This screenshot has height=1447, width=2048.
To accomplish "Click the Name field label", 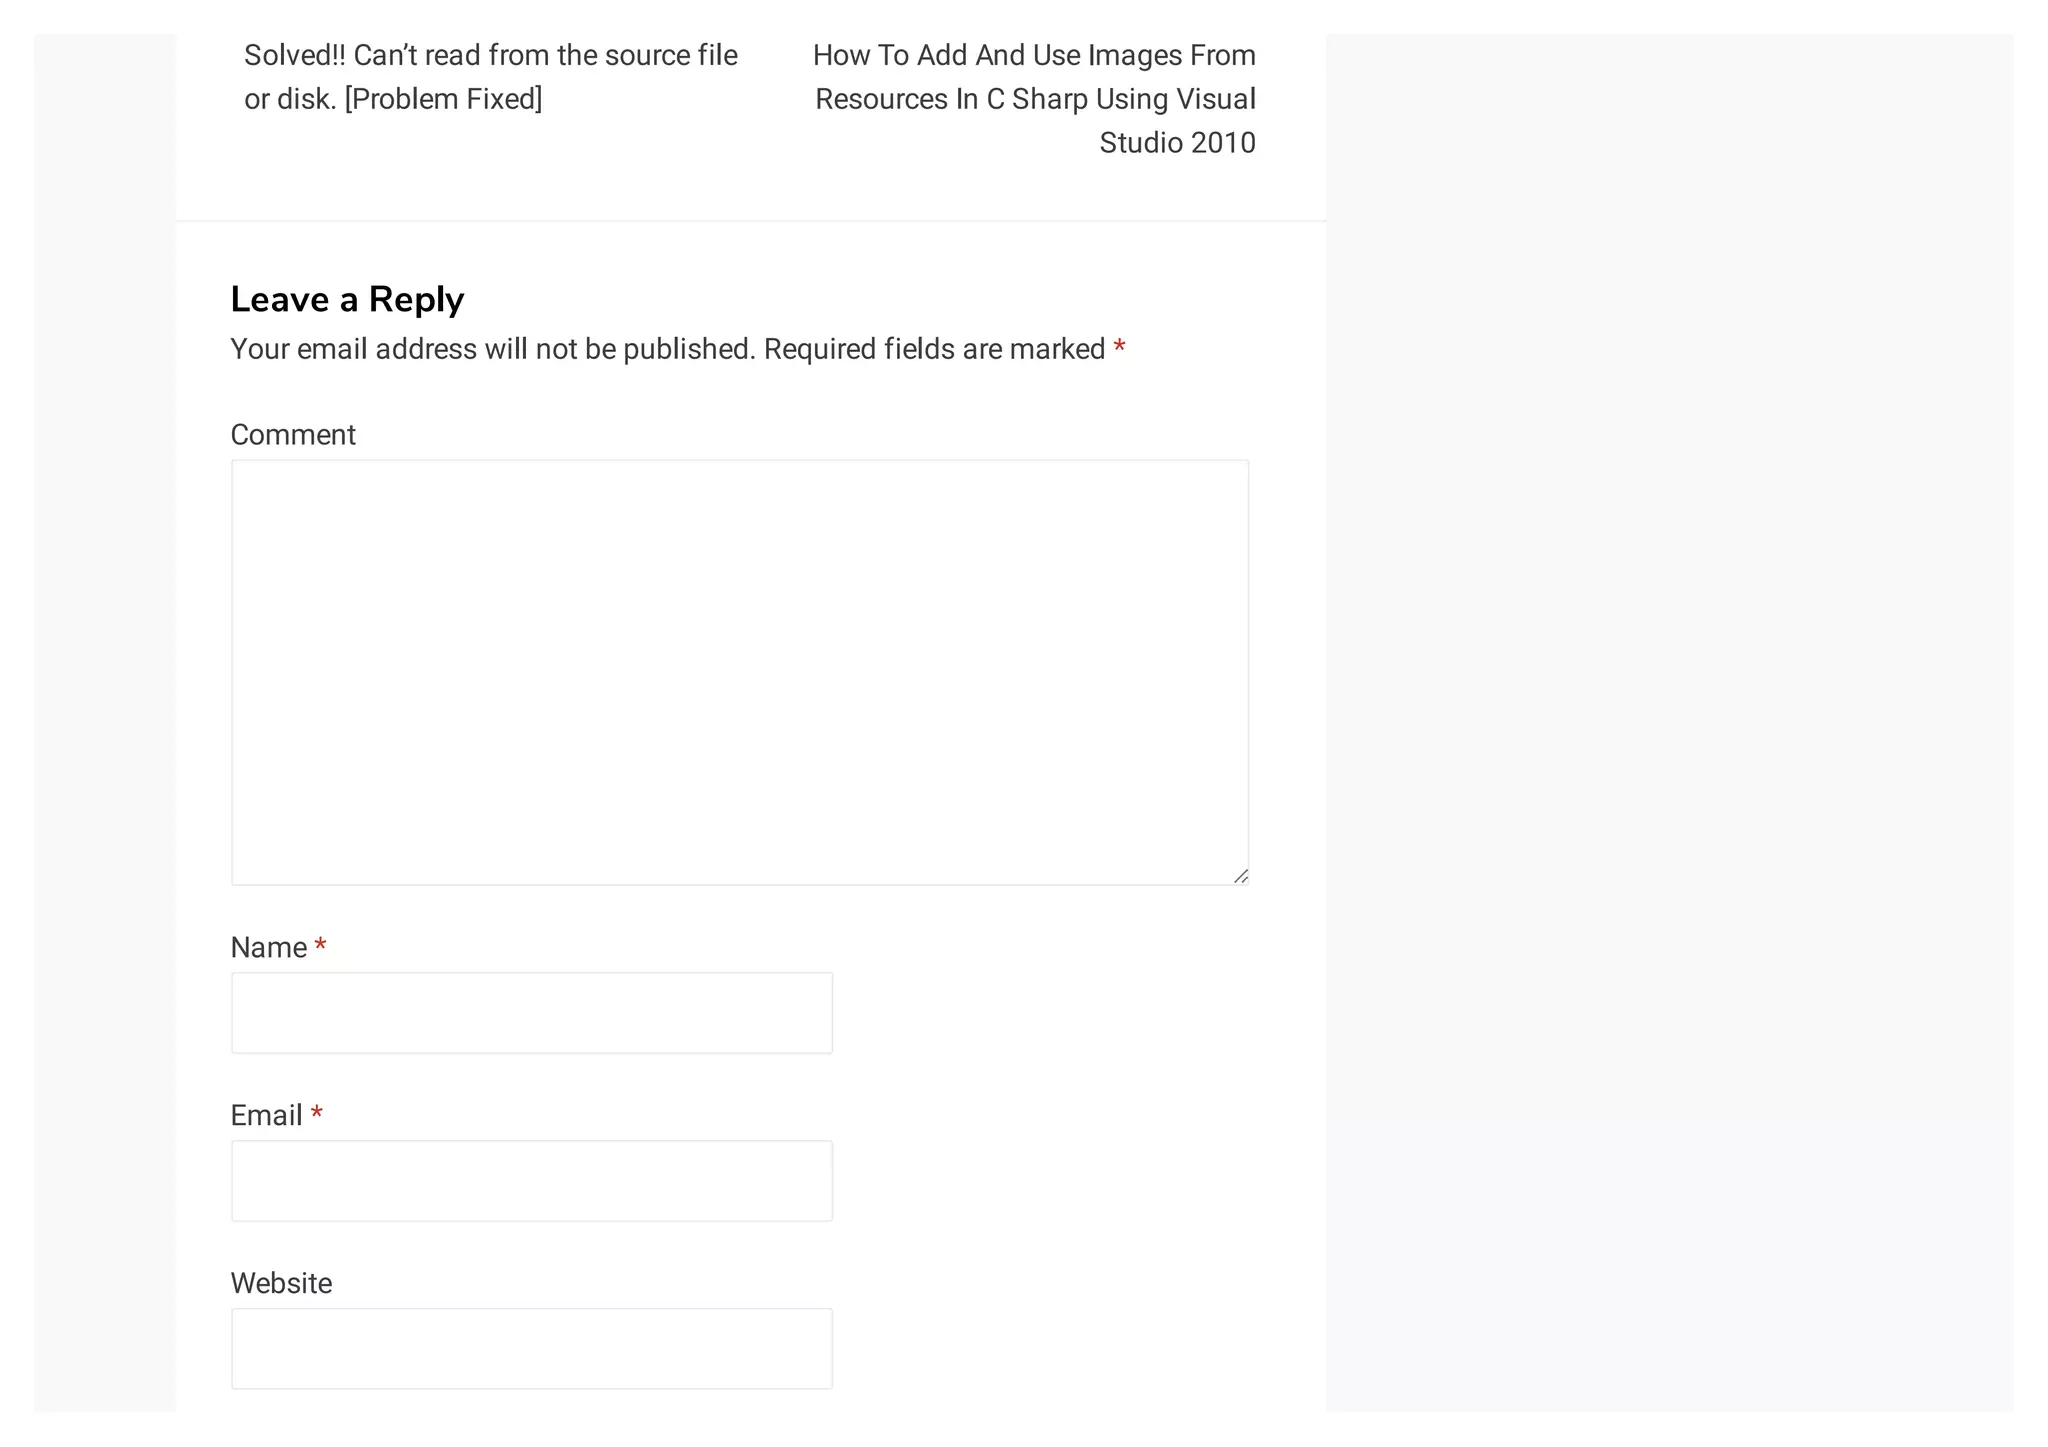I will pos(268,948).
